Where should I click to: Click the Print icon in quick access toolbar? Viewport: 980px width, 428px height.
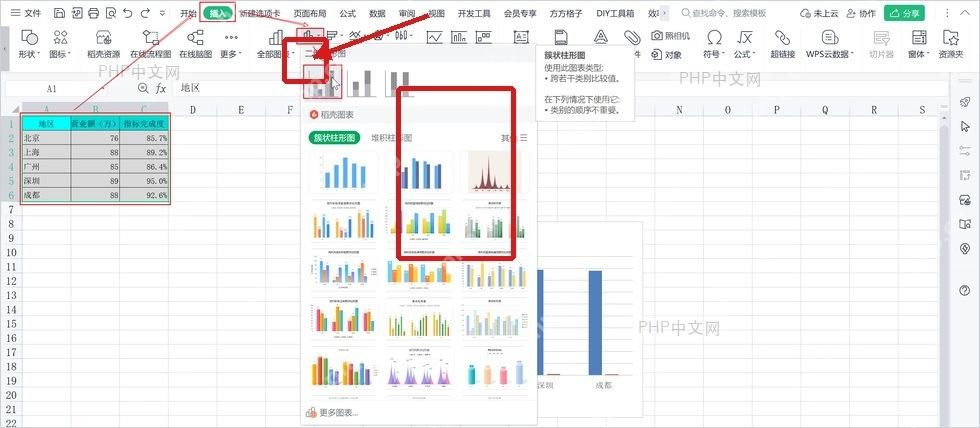click(93, 13)
